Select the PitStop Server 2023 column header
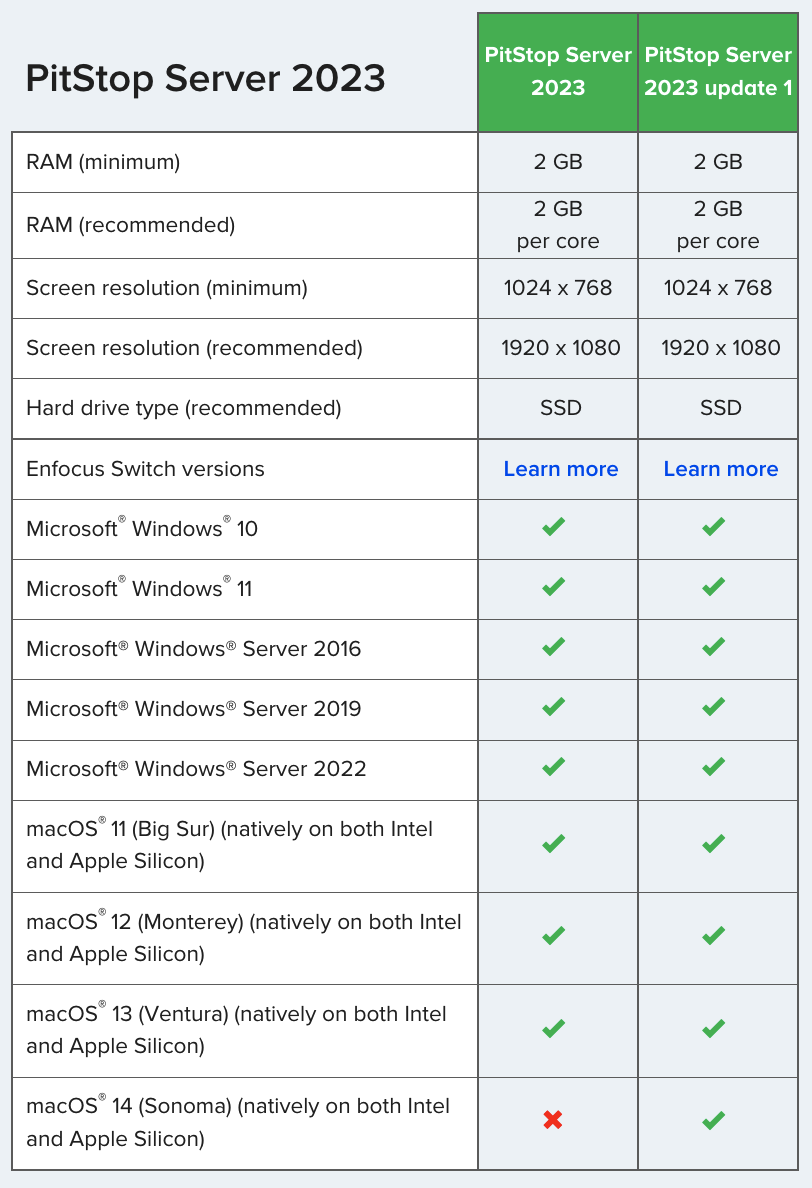812x1188 pixels. (x=558, y=71)
